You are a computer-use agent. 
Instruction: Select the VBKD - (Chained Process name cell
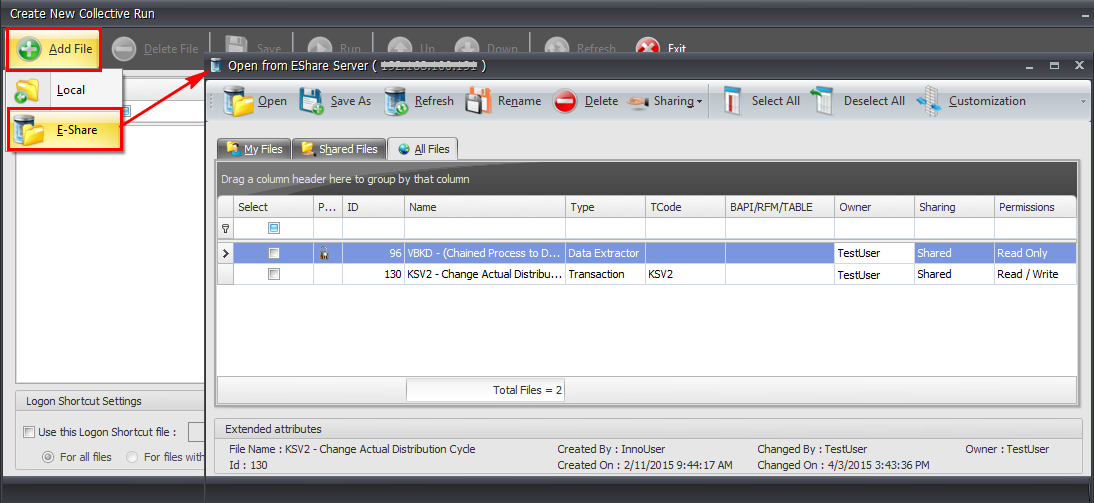485,253
